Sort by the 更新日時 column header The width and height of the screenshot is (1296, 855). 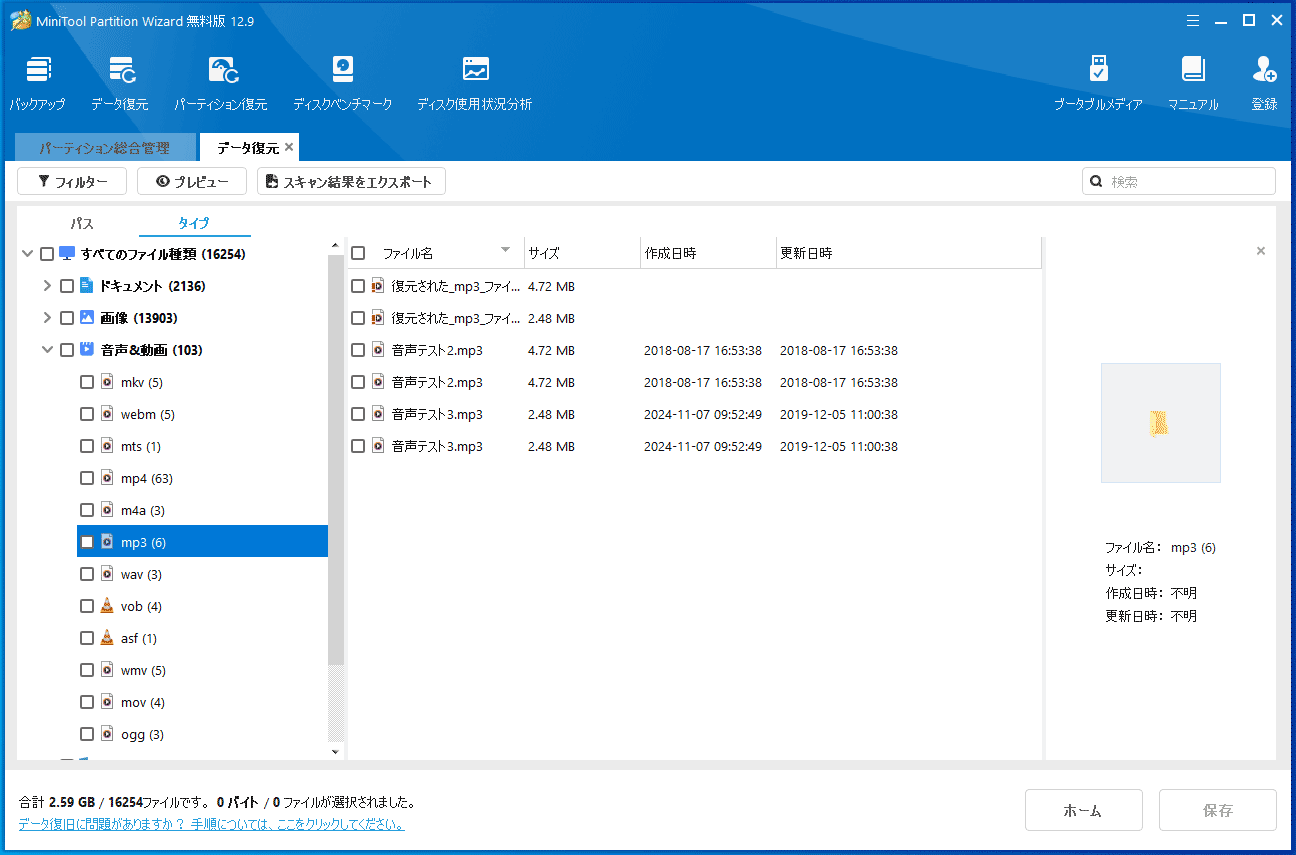click(x=908, y=253)
